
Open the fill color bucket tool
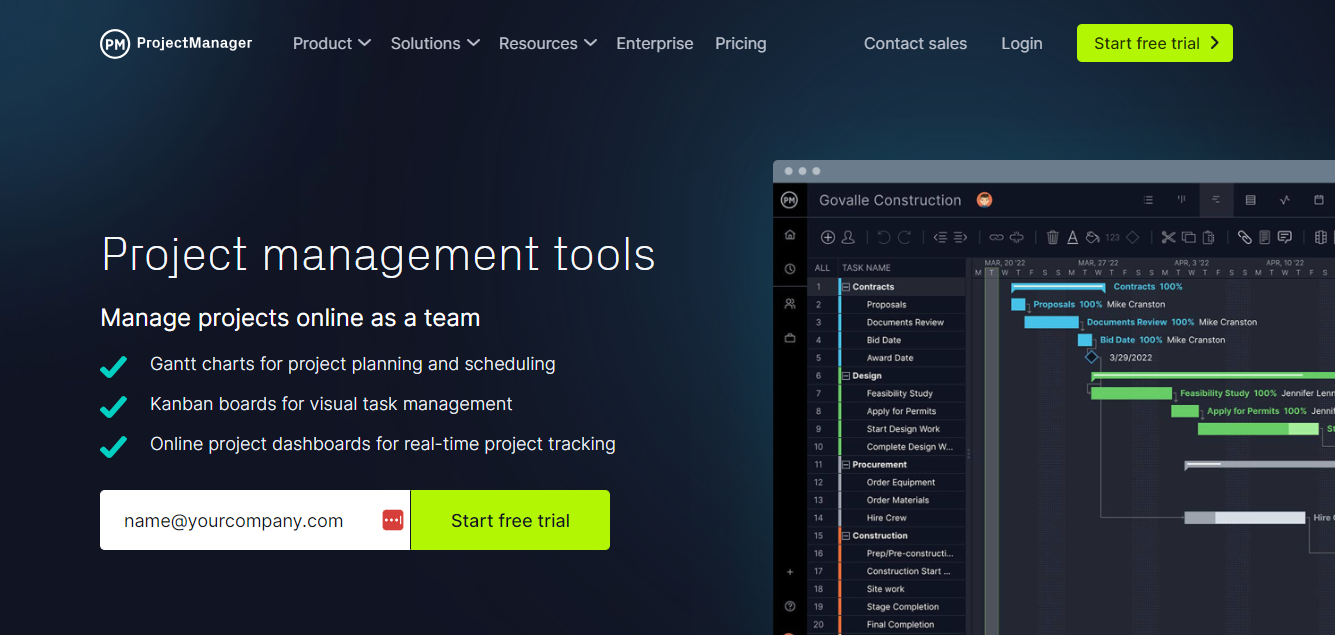pos(1094,237)
